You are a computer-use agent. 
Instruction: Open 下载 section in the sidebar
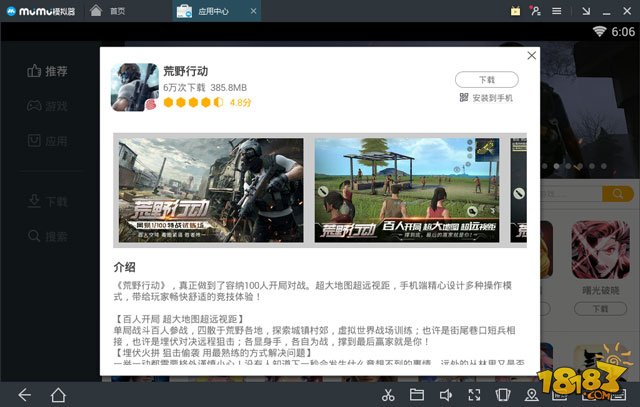47,201
